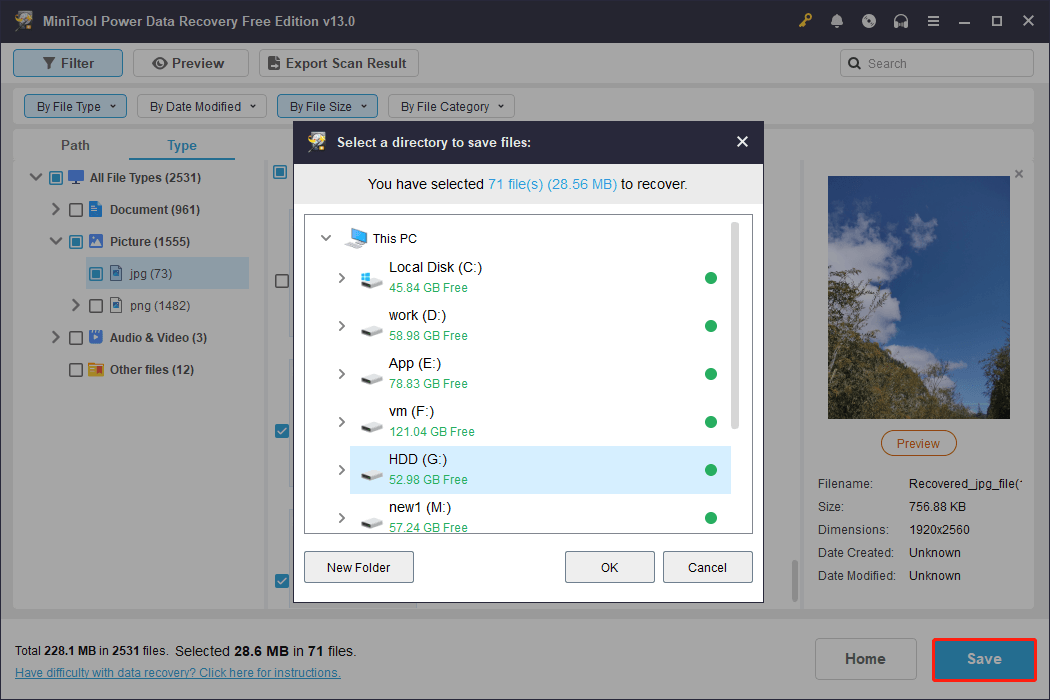Check the Other files (12) checkbox
Image resolution: width=1050 pixels, height=700 pixels.
(76, 370)
